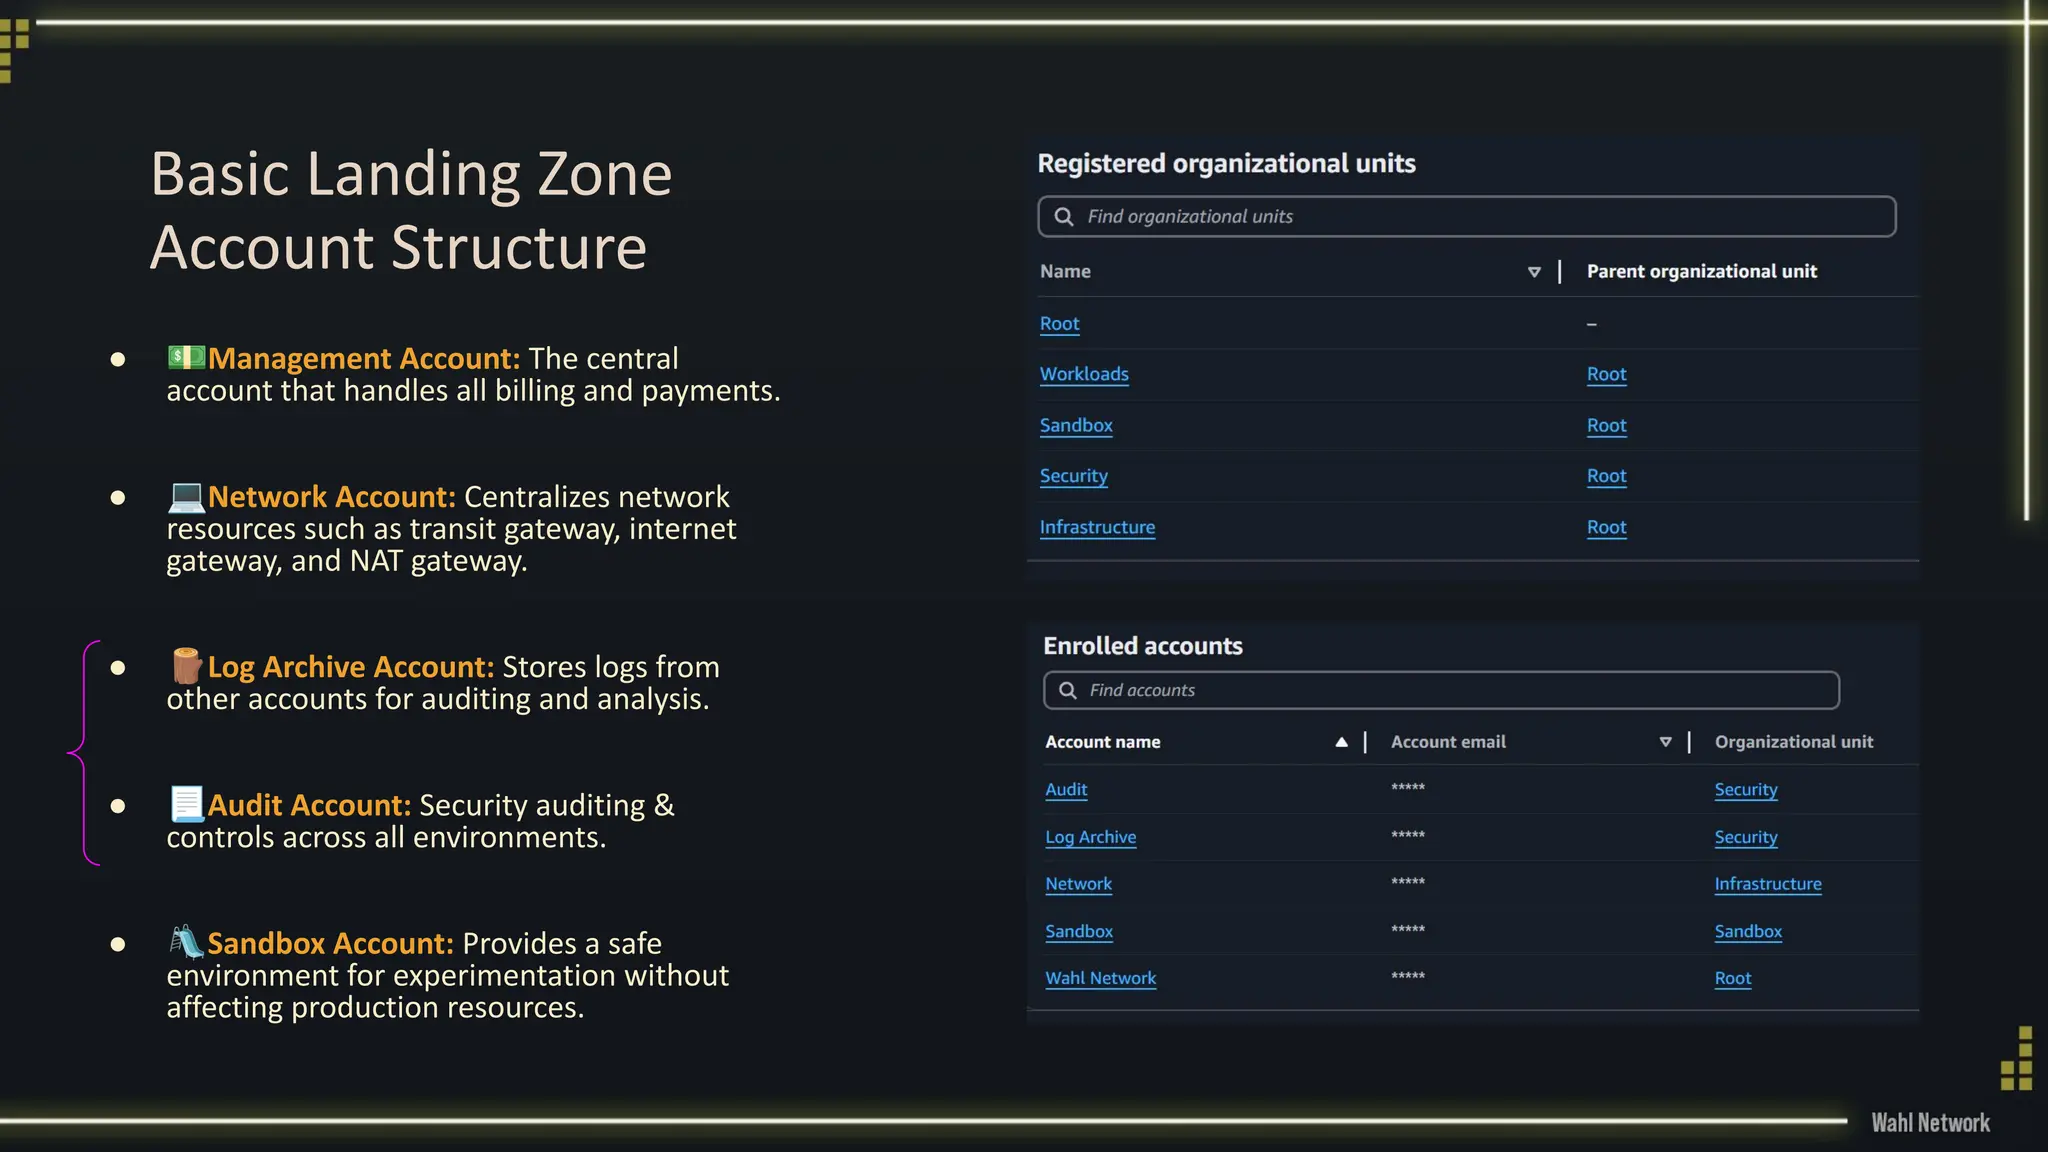Click the Network Account label

click(332, 496)
